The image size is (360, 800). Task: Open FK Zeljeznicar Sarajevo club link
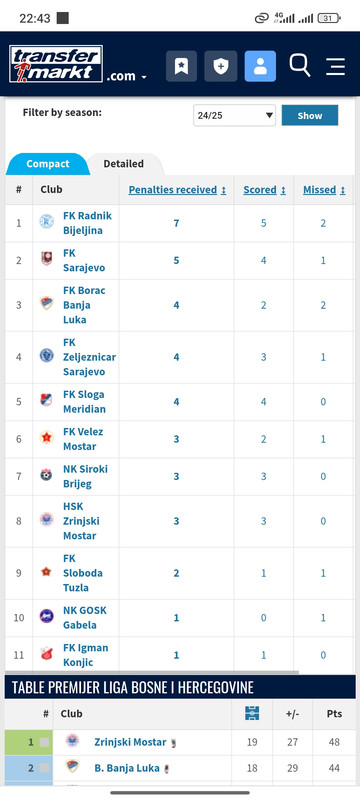[x=89, y=357]
